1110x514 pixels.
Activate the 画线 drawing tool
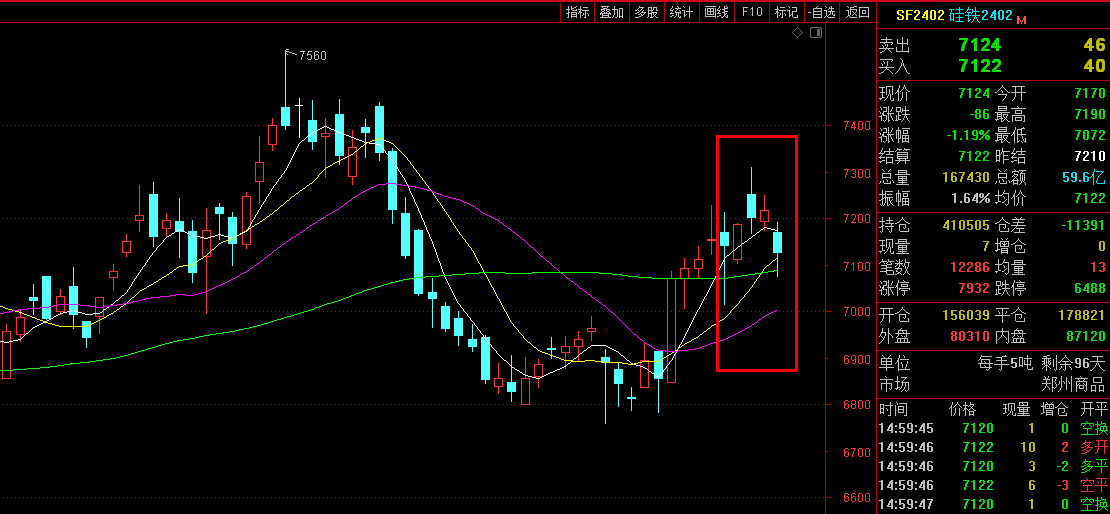pos(716,12)
